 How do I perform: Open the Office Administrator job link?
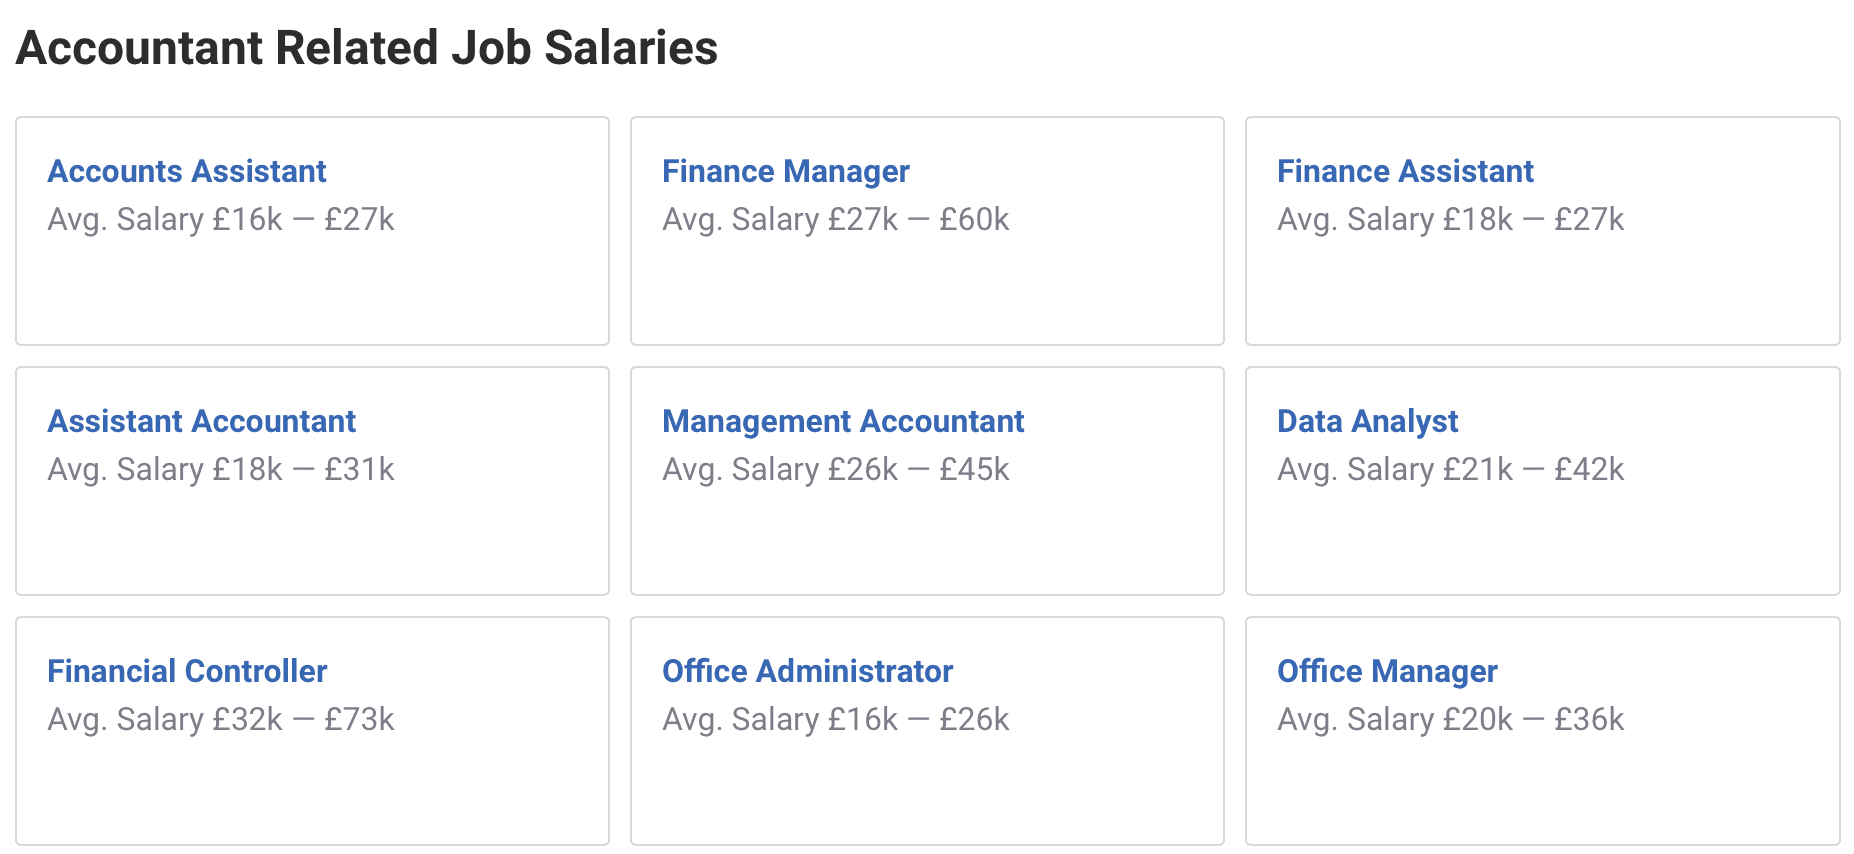tap(807, 671)
